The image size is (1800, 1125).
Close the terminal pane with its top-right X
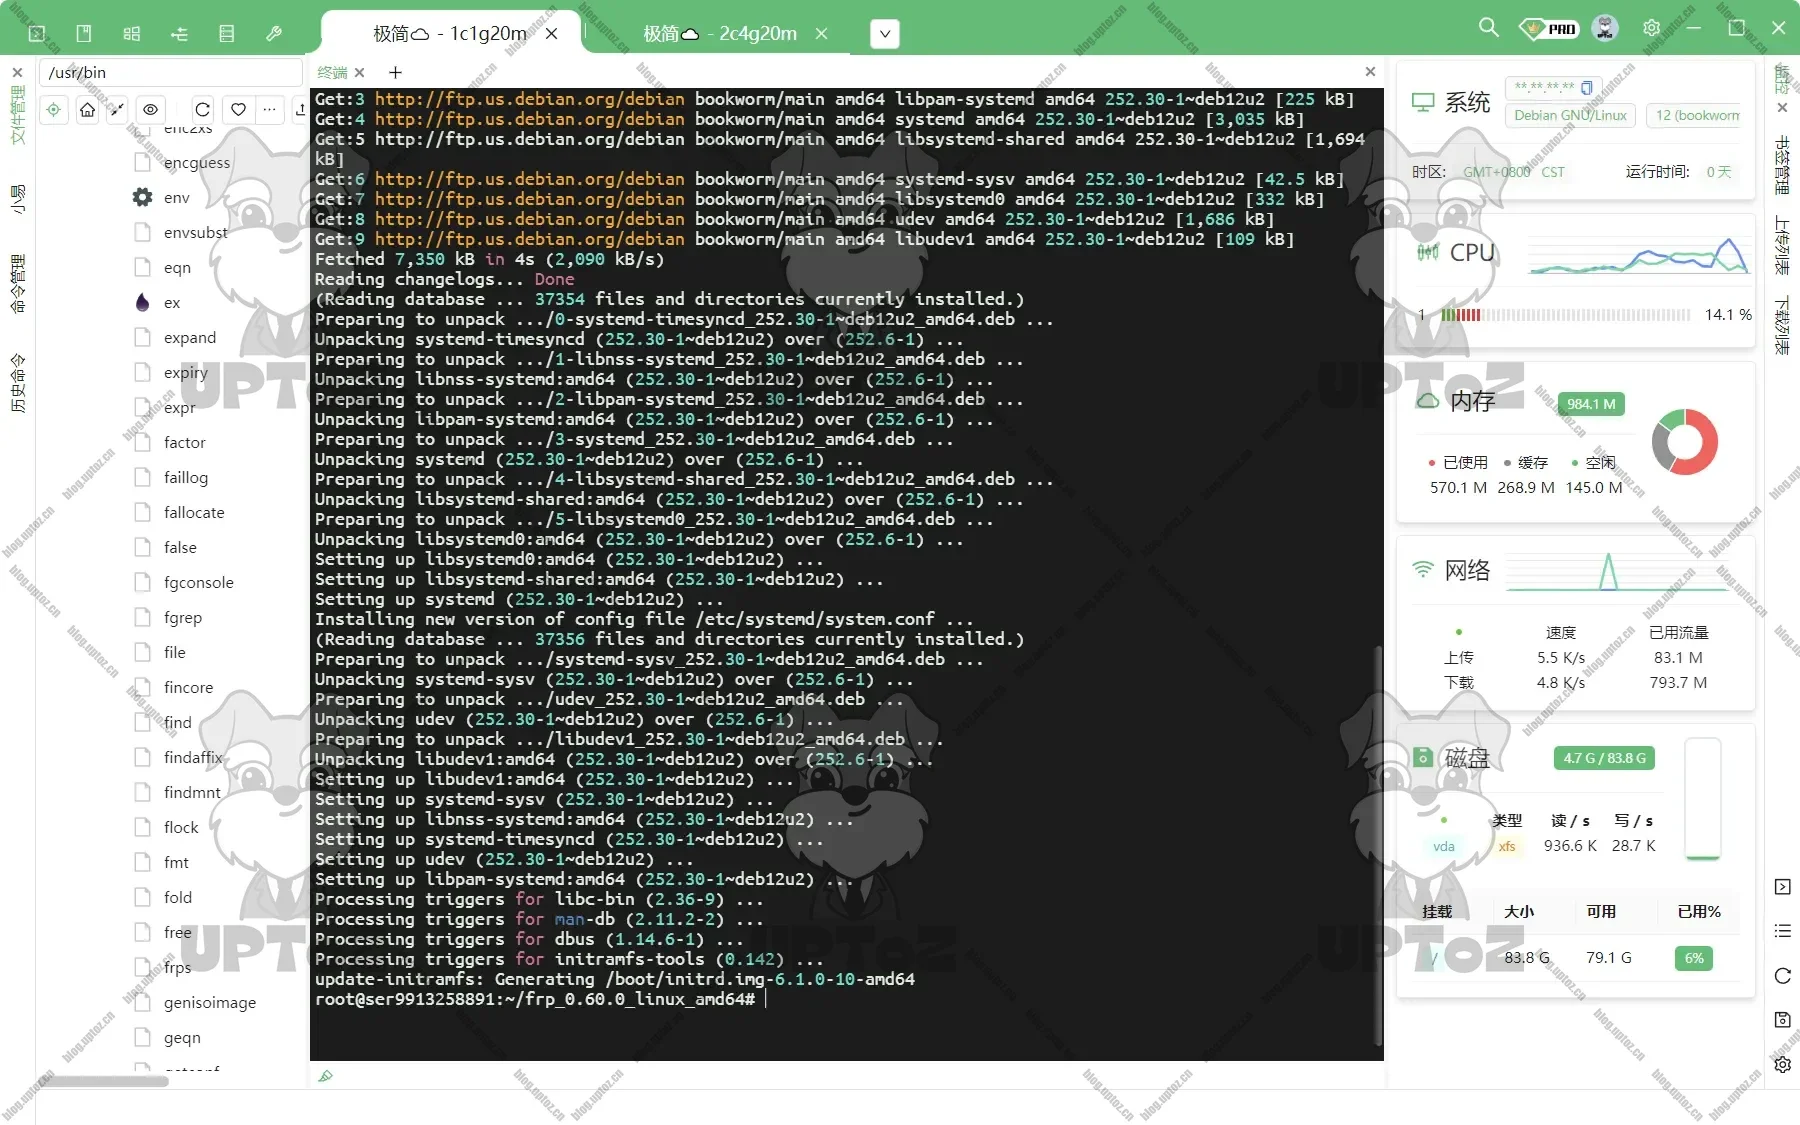(1370, 72)
